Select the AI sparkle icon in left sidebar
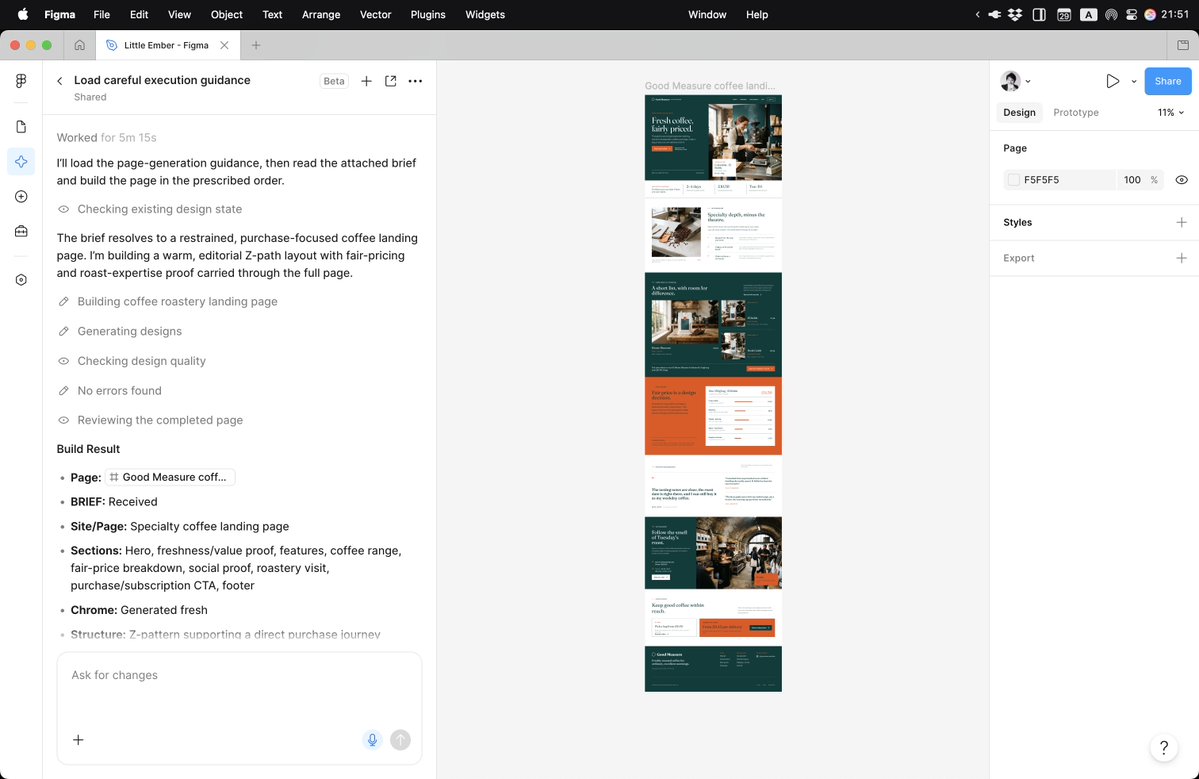1199x779 pixels. coord(21,161)
